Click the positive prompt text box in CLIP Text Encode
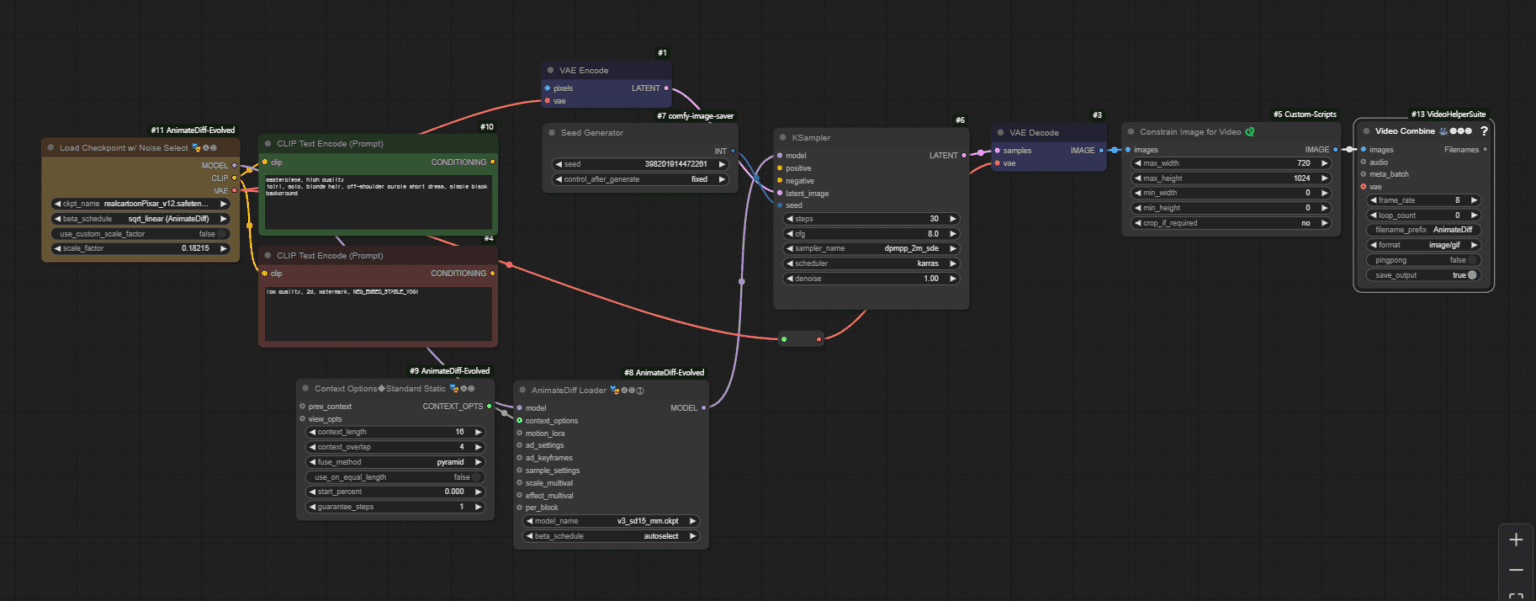 378,200
